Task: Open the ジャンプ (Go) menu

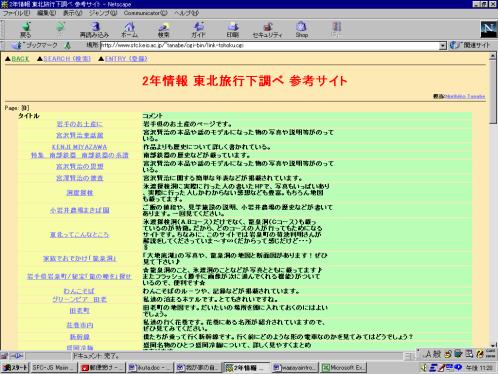Action: point(103,13)
